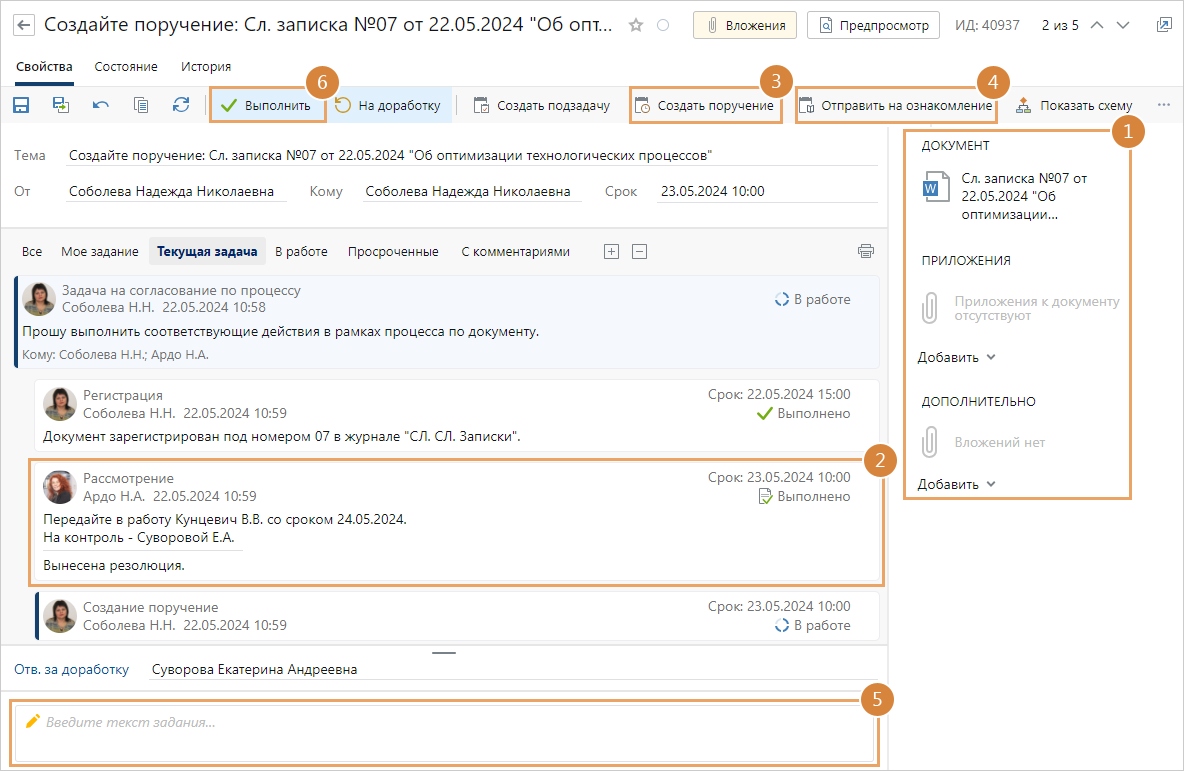
Task: Click the refresh icon in toolbar
Action: point(181,105)
